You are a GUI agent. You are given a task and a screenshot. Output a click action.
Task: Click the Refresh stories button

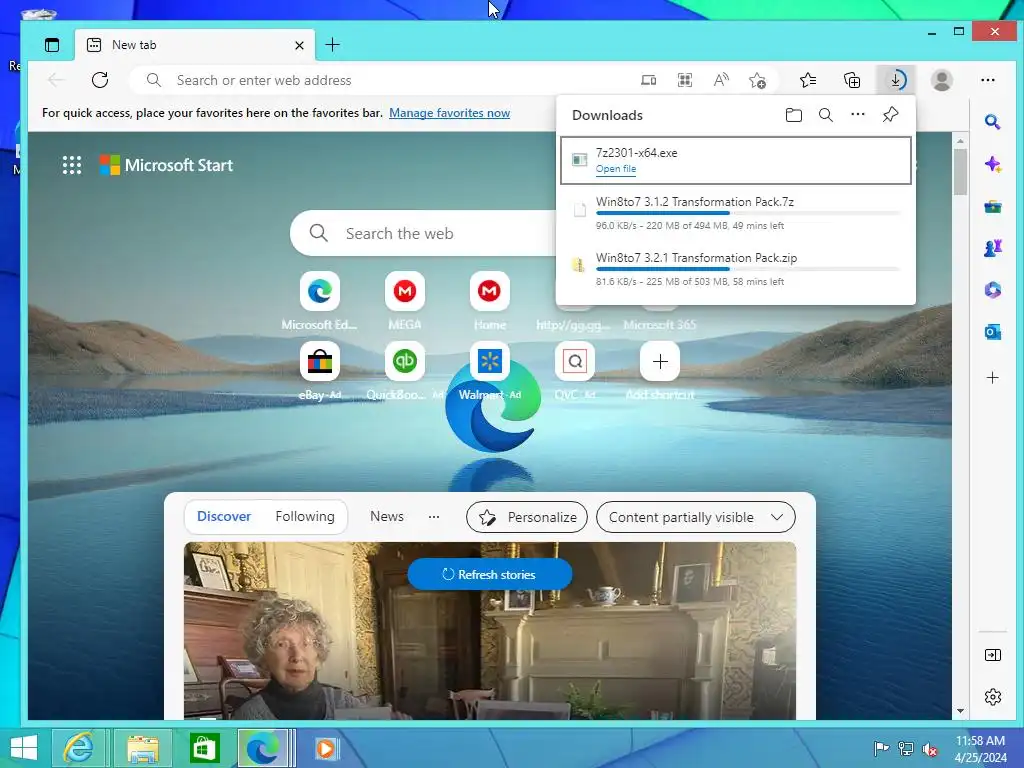pyautogui.click(x=490, y=575)
